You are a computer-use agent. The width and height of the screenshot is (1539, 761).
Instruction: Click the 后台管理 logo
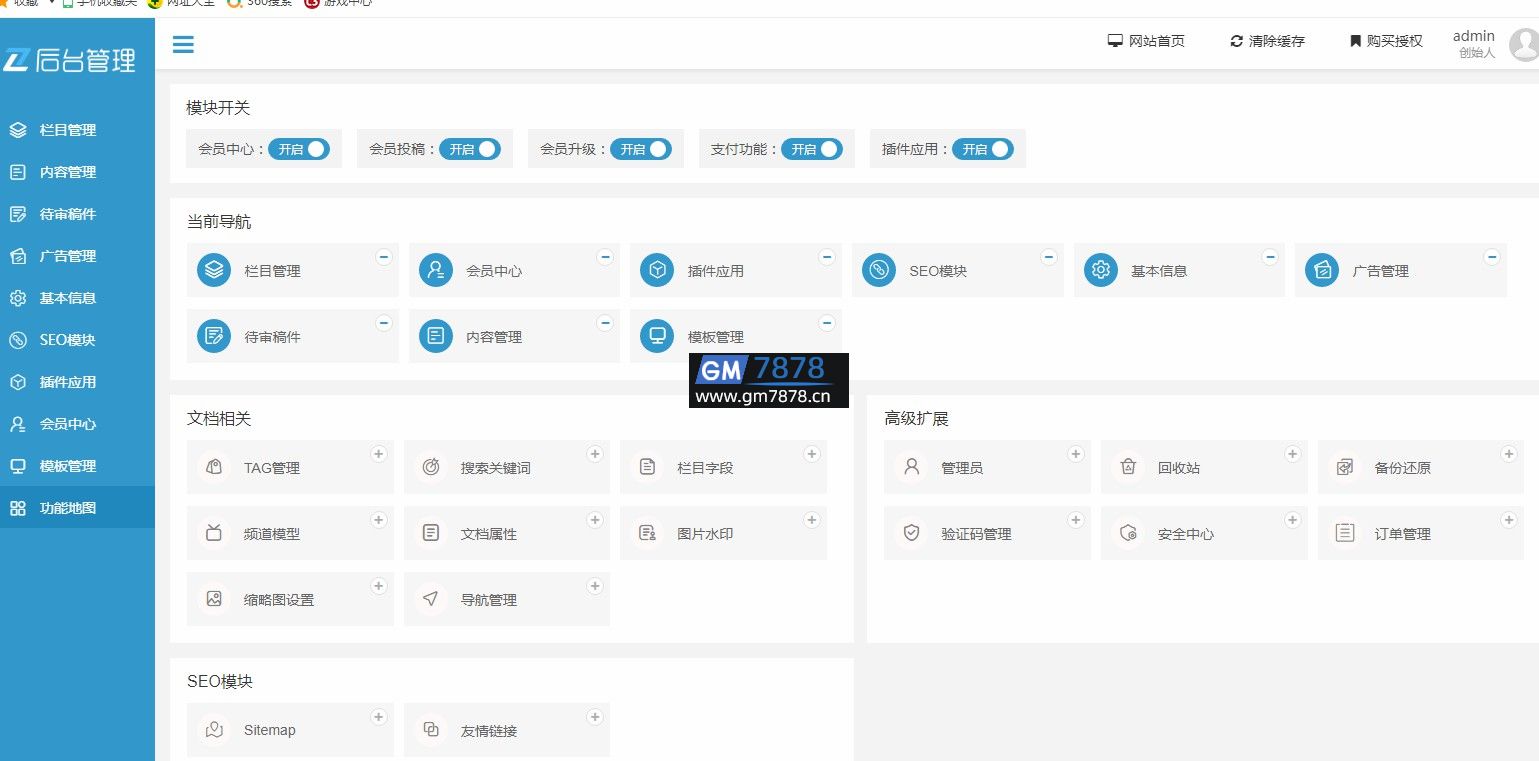69,61
